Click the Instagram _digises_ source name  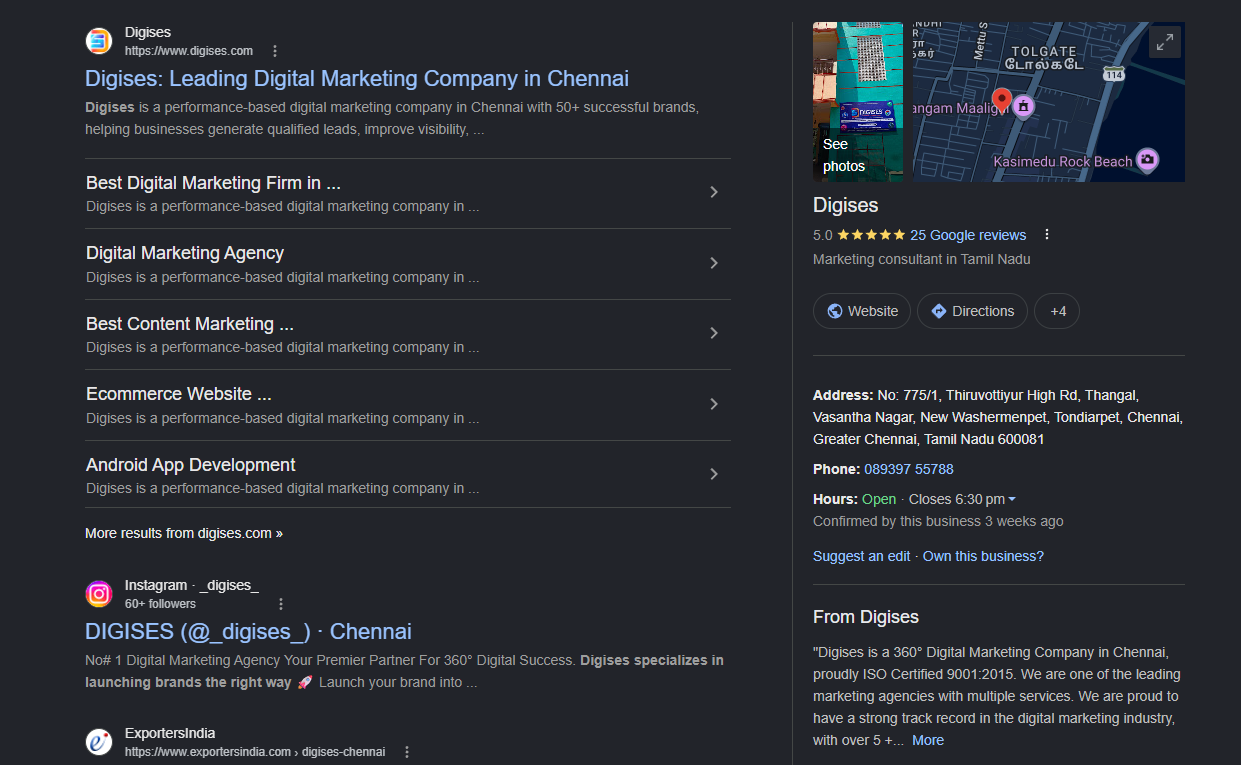pos(192,585)
